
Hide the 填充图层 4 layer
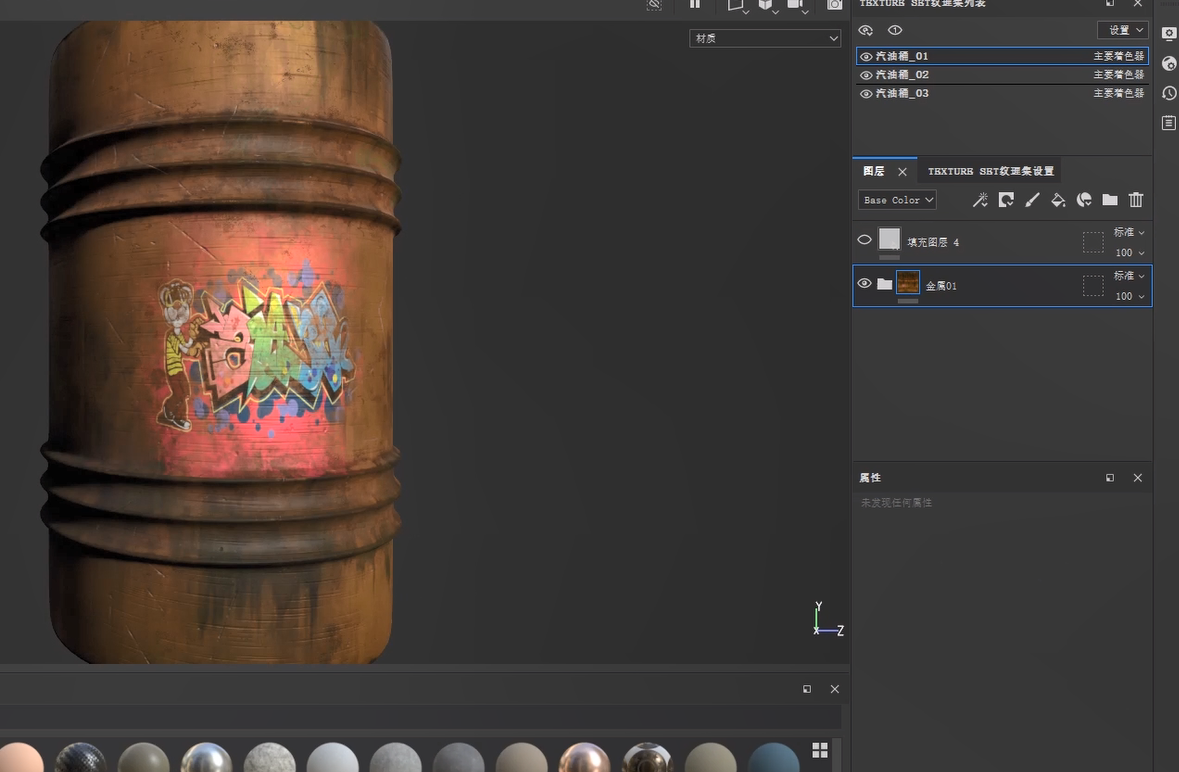(x=864, y=240)
